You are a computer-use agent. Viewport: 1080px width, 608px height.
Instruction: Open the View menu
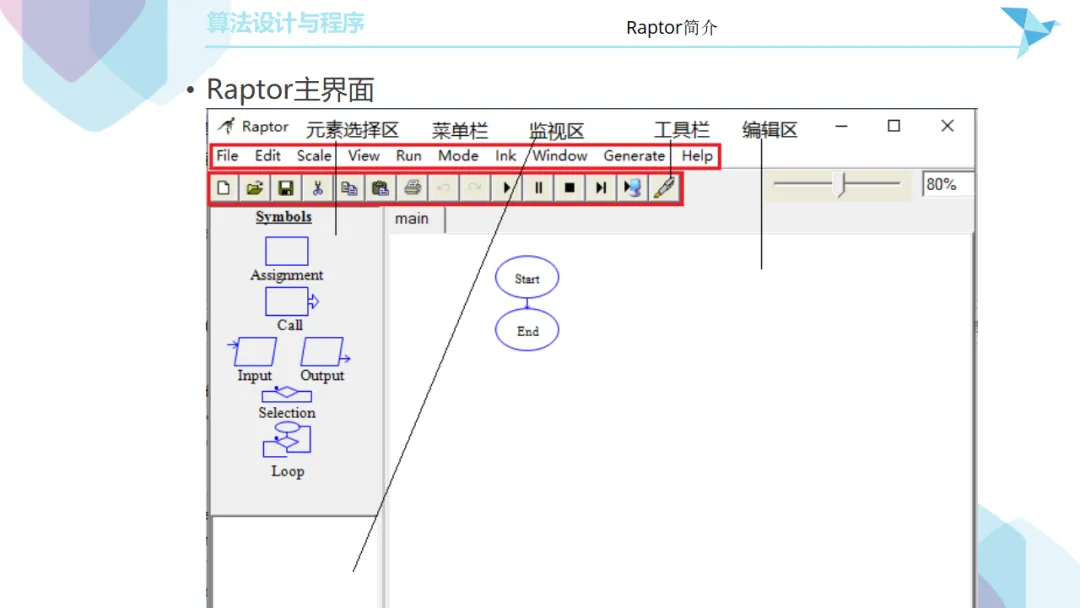364,156
